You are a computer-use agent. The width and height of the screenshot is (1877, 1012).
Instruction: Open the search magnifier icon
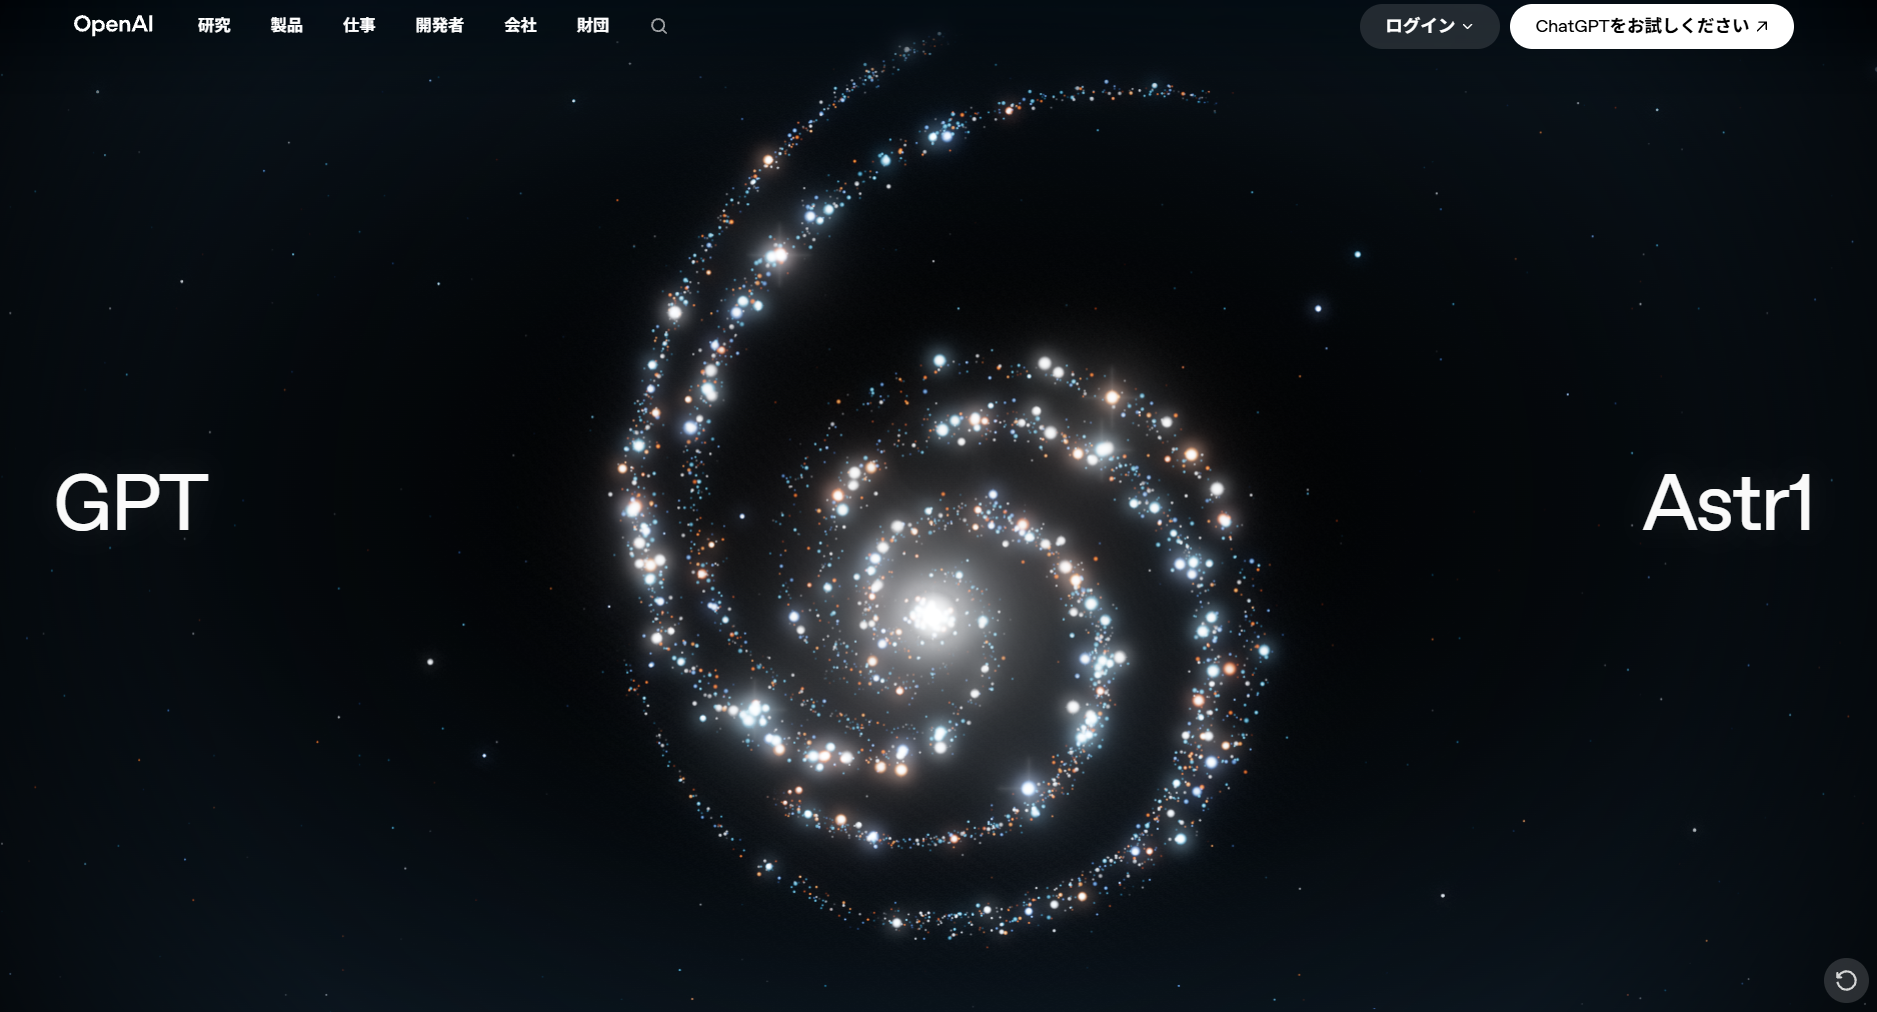pos(659,26)
